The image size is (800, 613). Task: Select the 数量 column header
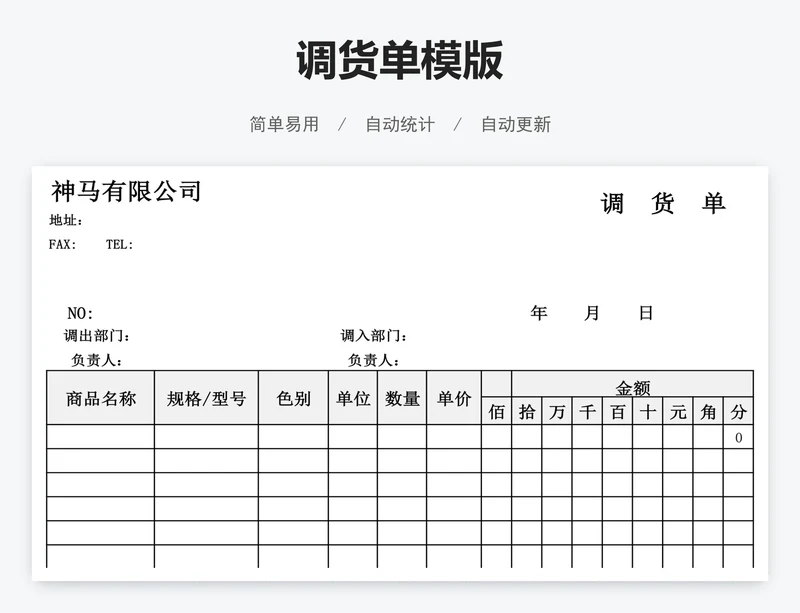[402, 398]
